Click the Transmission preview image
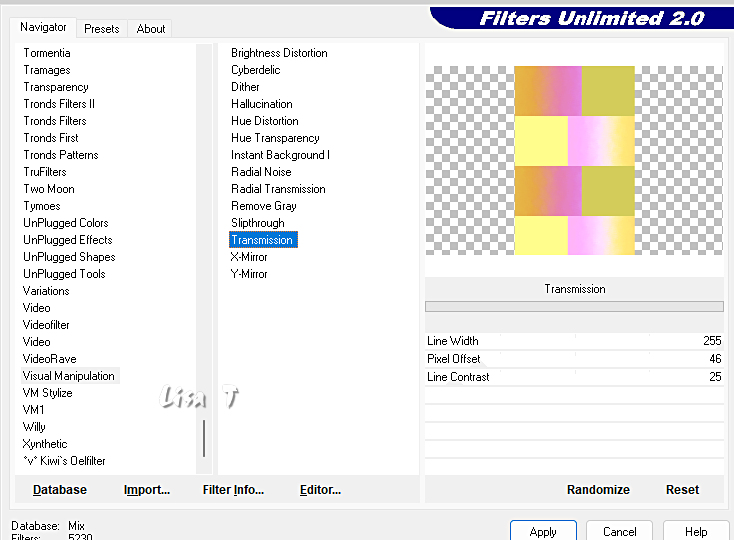The width and height of the screenshot is (734, 540). click(x=574, y=161)
